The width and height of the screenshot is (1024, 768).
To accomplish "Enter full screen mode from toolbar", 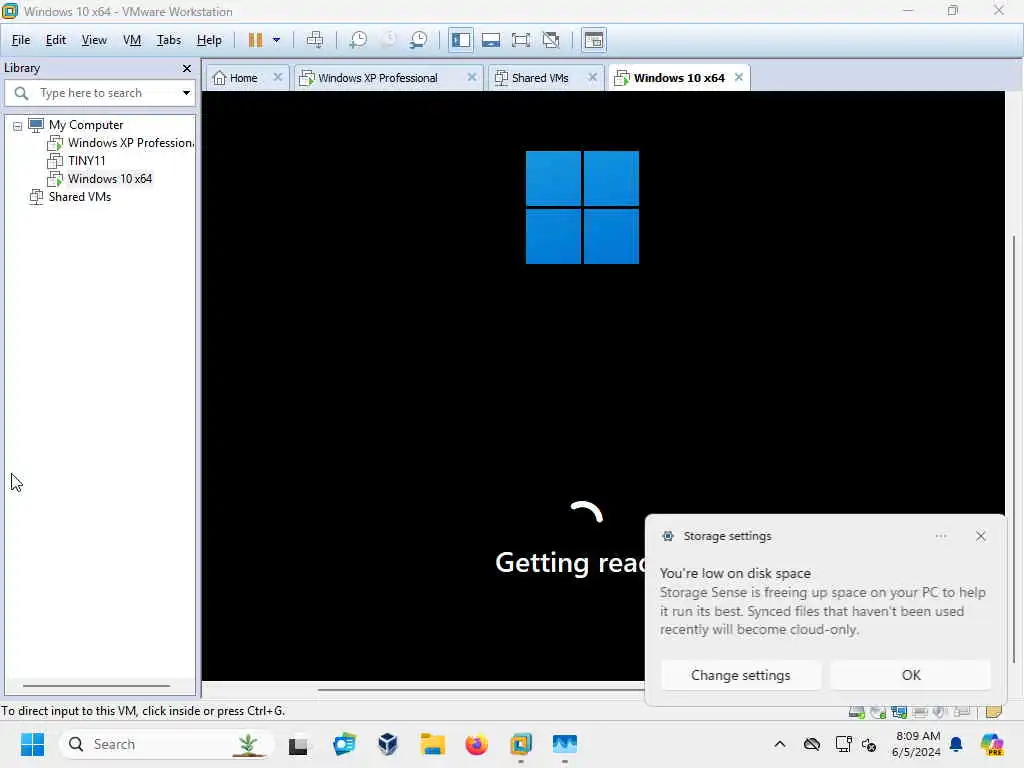I will coord(520,40).
